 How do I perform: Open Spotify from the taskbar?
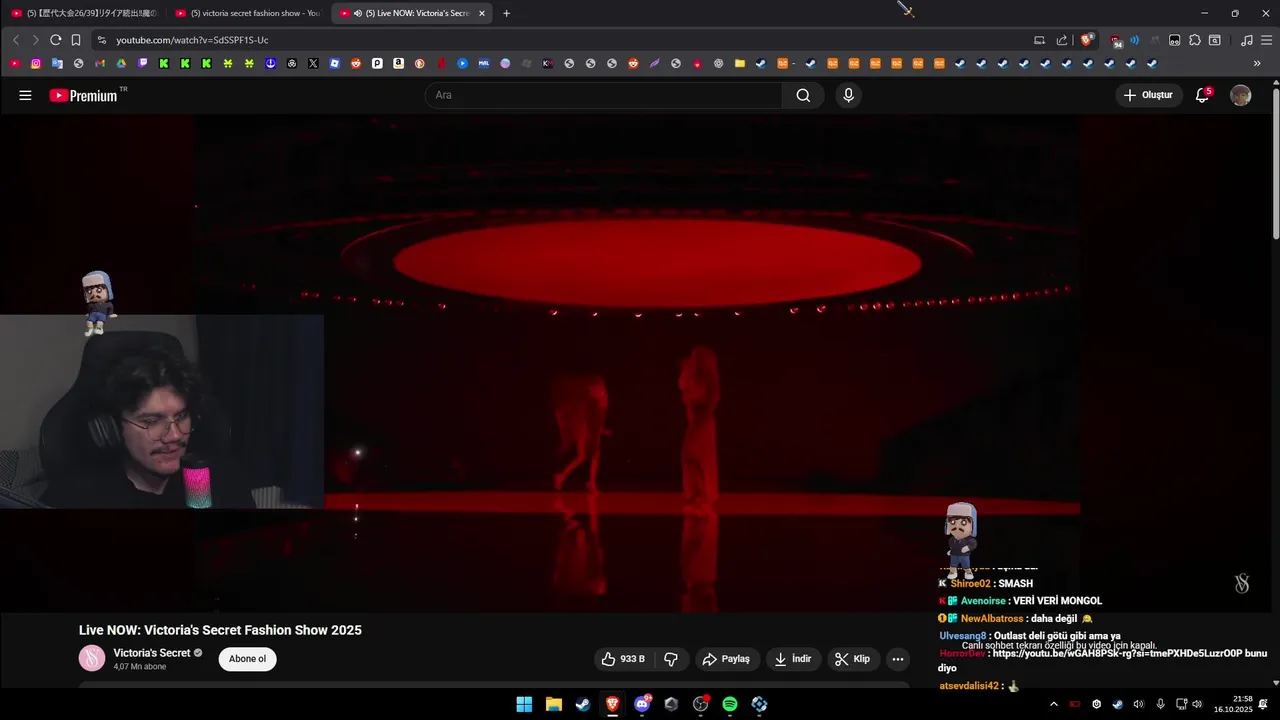point(730,704)
